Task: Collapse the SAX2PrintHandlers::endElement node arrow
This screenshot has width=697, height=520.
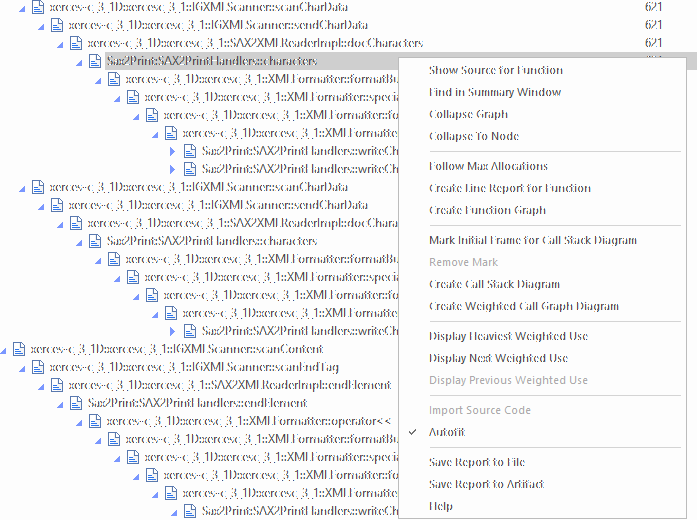Action: 62,403
